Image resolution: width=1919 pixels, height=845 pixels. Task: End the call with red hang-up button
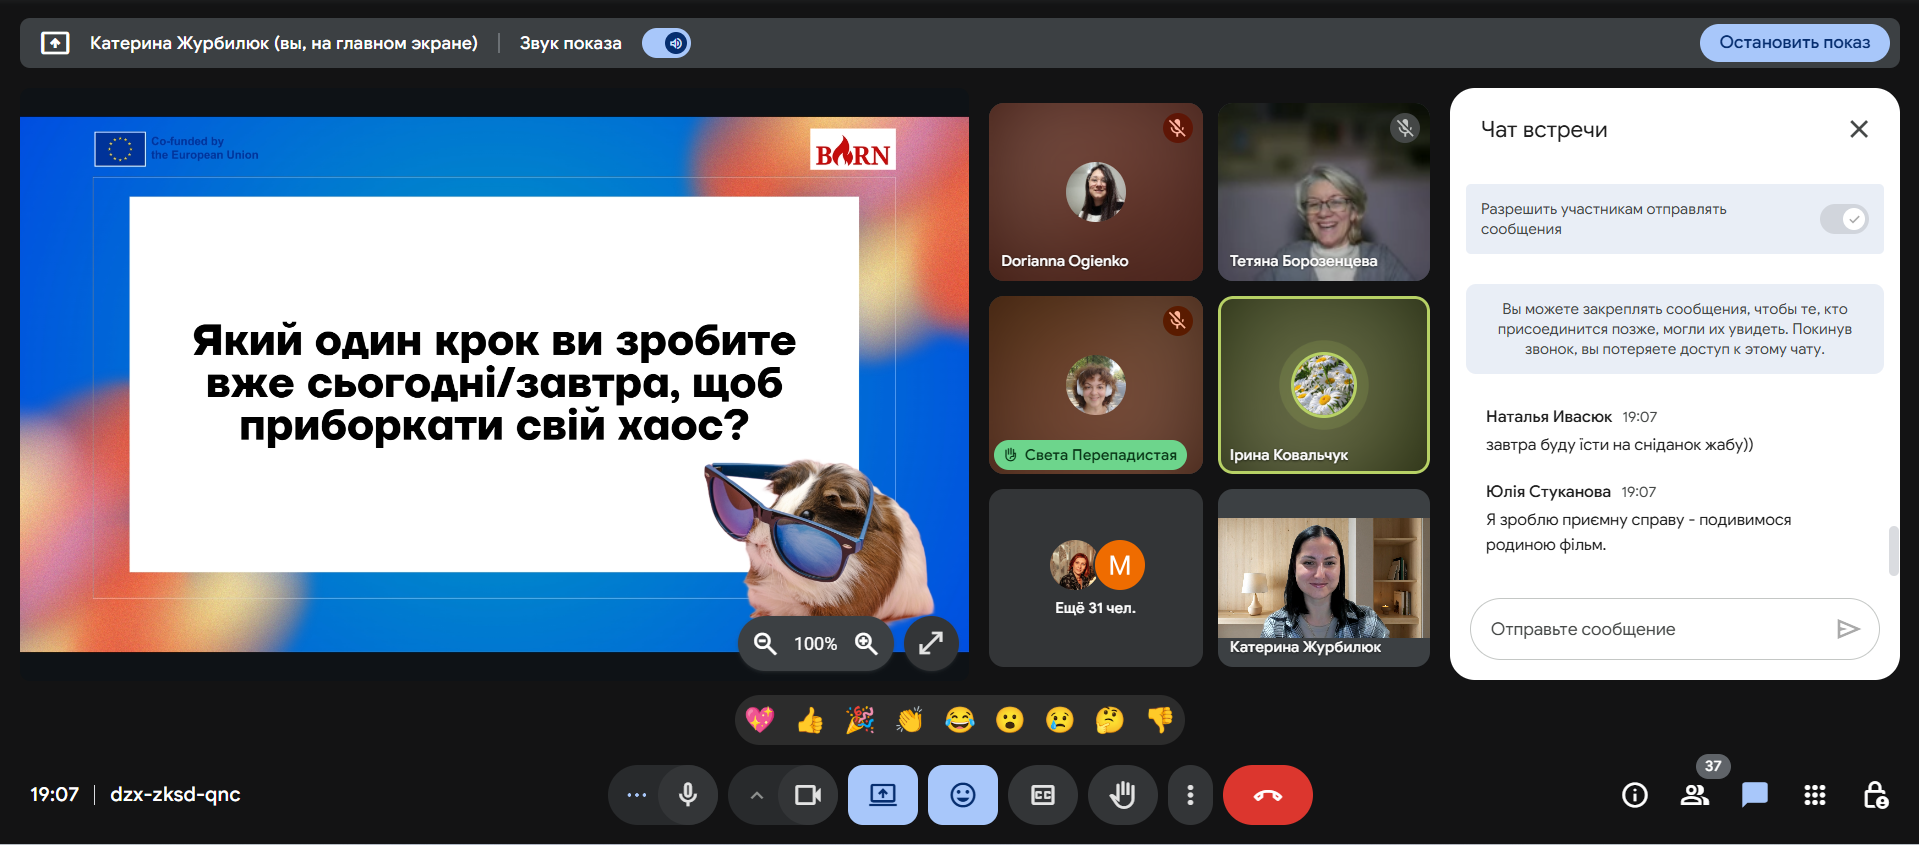[x=1267, y=795]
